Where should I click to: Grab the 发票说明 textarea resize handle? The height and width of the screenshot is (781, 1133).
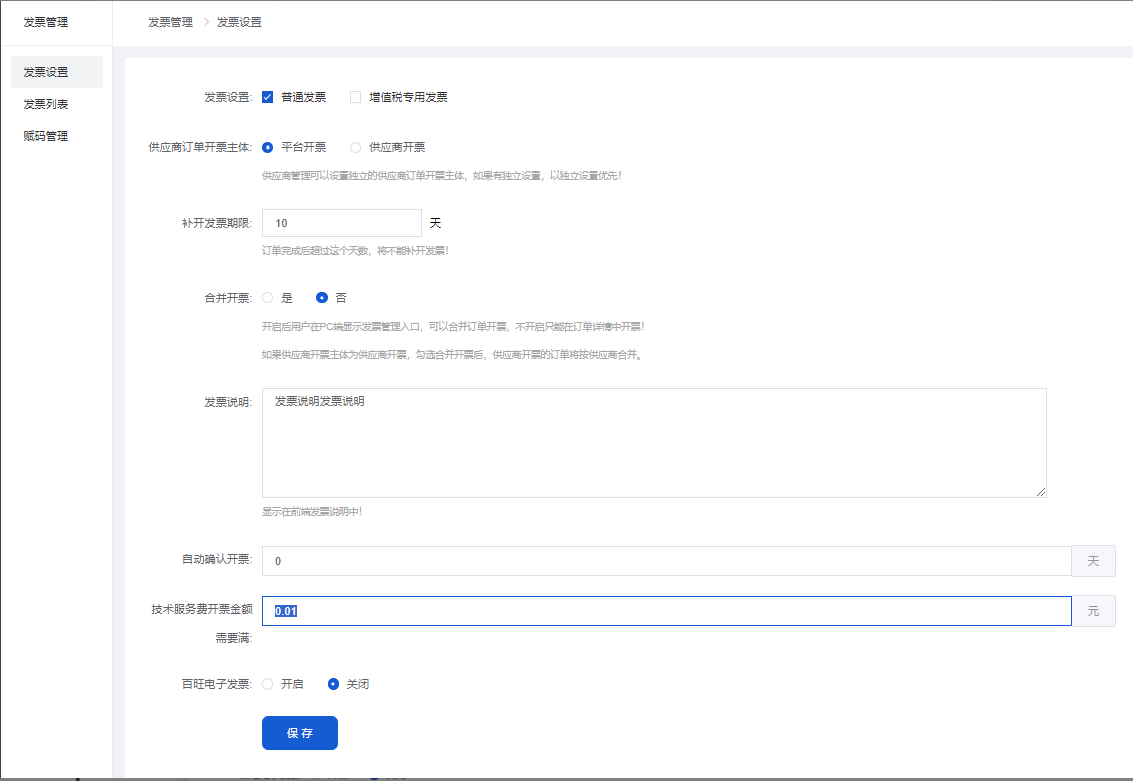coord(1041,492)
